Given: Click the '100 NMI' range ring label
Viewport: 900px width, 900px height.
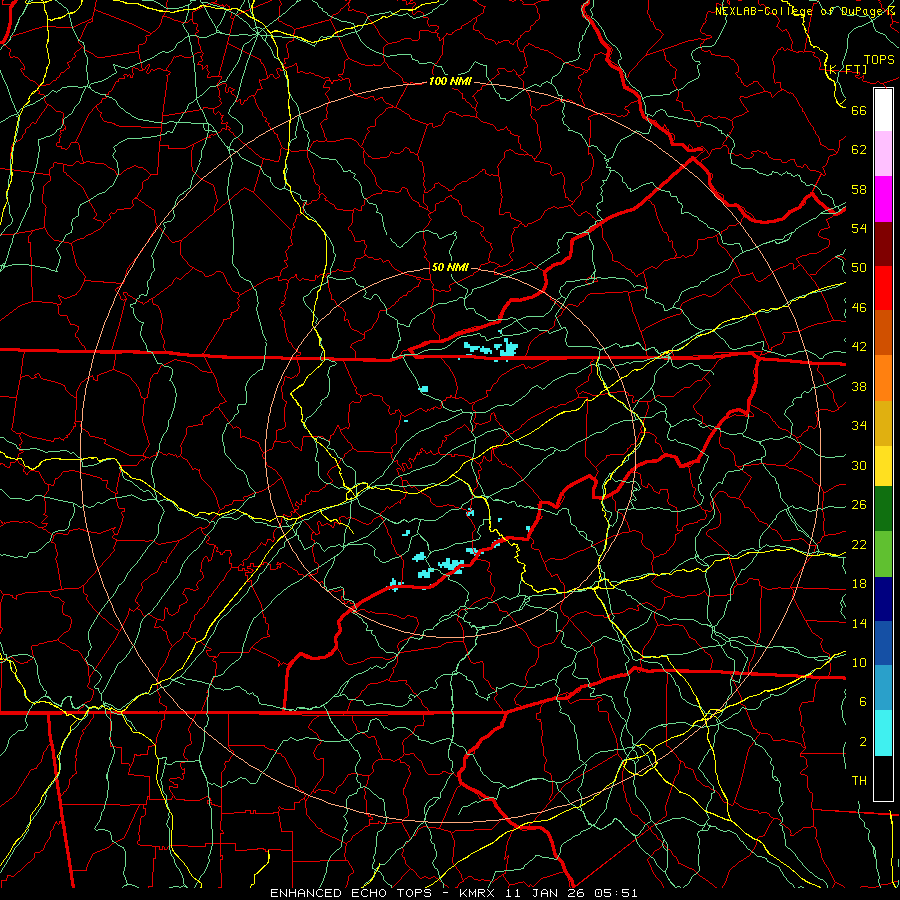Looking at the screenshot, I should click(x=450, y=82).
